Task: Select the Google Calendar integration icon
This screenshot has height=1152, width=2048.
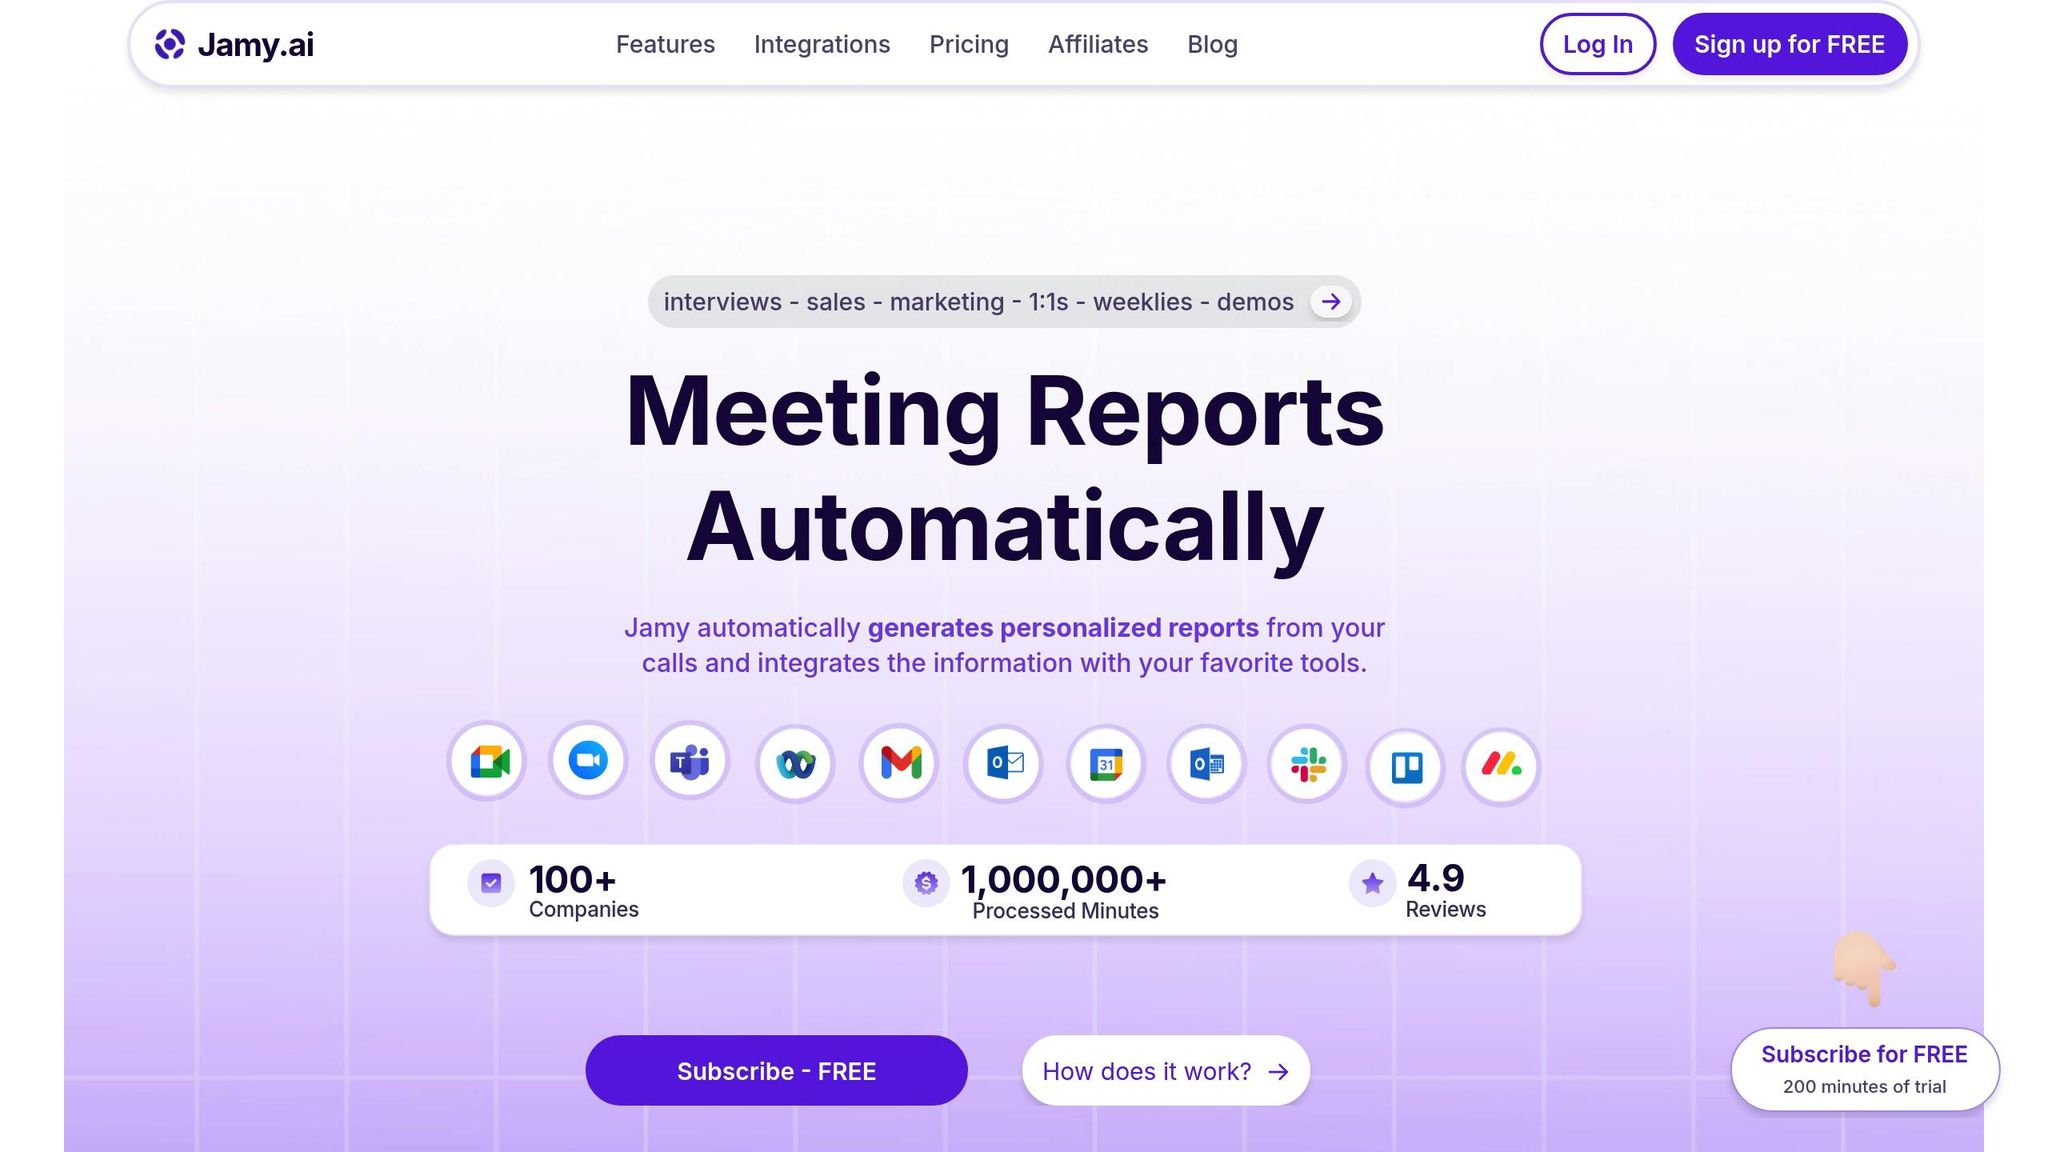Action: coord(1105,765)
